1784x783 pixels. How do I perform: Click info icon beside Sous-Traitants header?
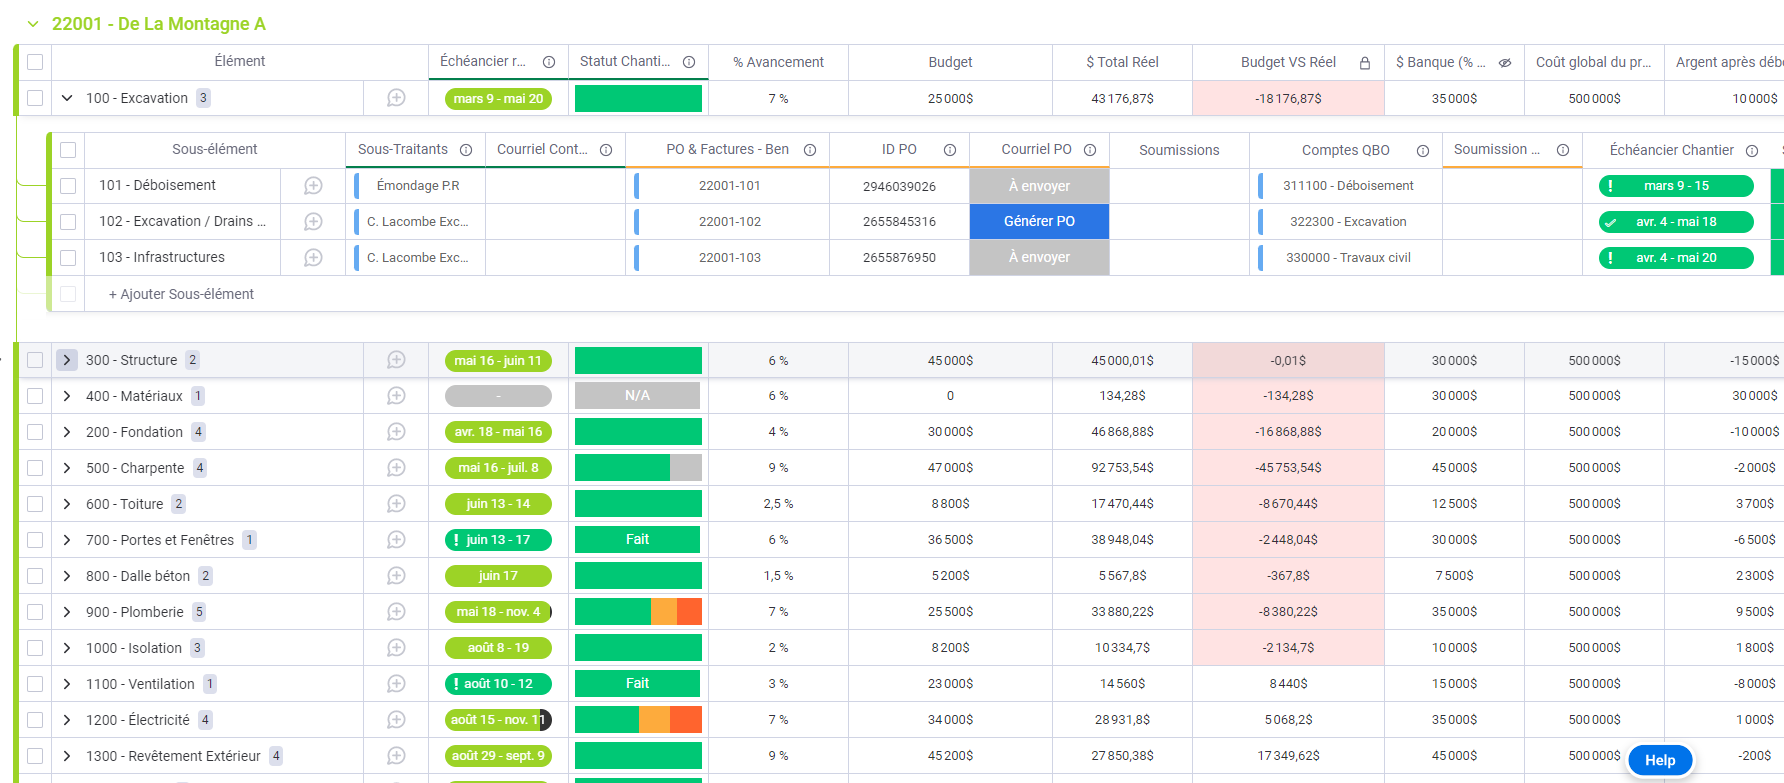coord(466,150)
